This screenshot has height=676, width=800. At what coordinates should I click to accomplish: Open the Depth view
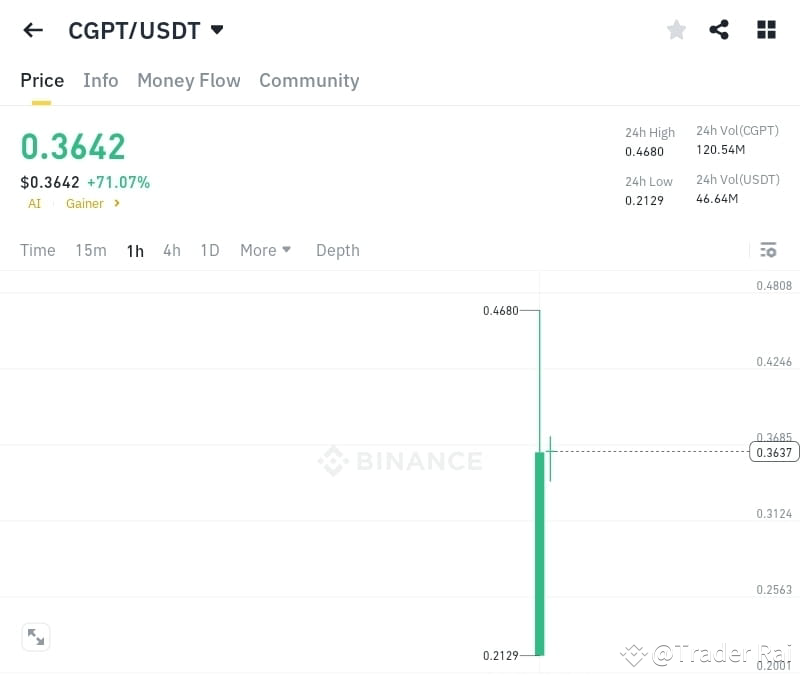[x=337, y=250]
